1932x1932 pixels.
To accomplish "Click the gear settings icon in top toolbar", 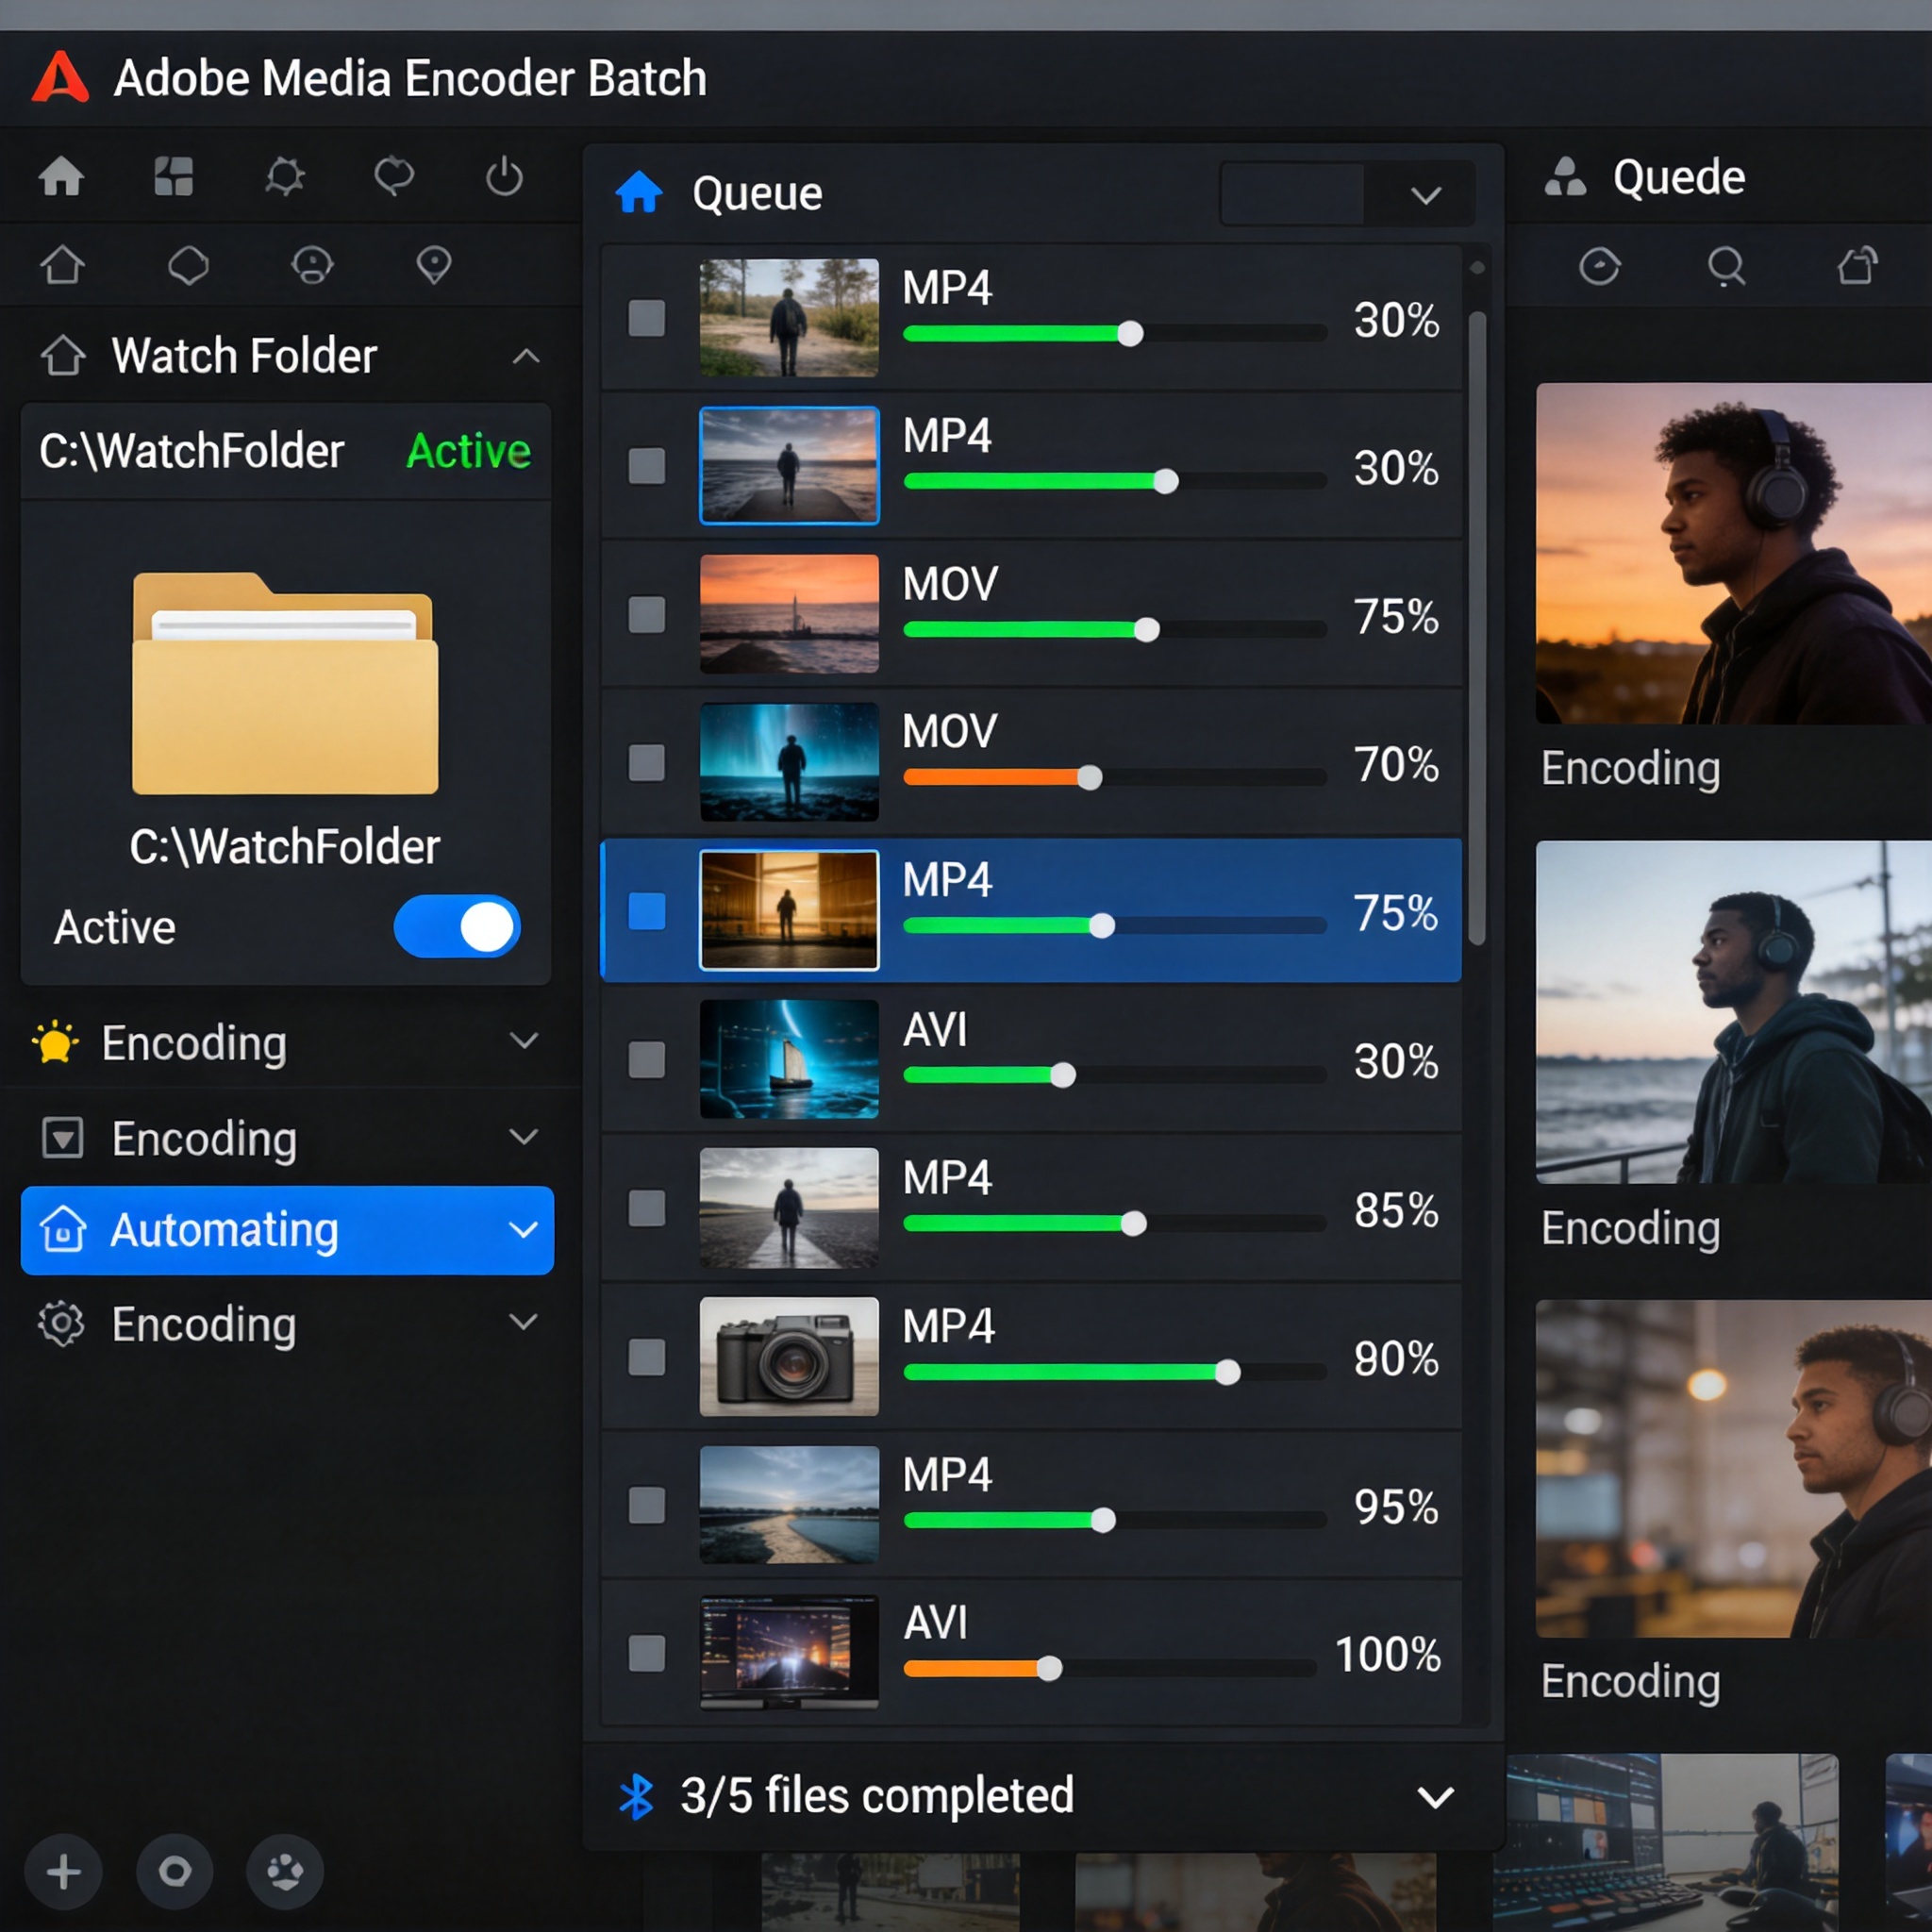I will click(x=285, y=177).
